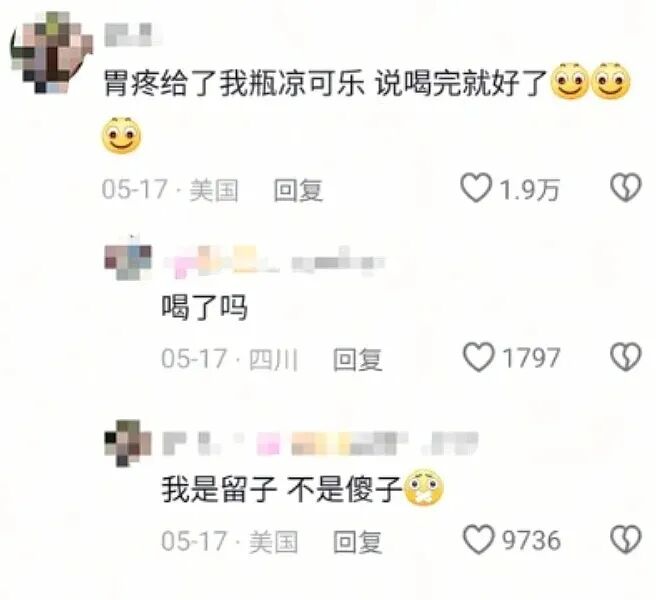The height and width of the screenshot is (600, 656).
Task: Dislike the 我是留子 reply with 9736 likes
Action: [x=625, y=539]
